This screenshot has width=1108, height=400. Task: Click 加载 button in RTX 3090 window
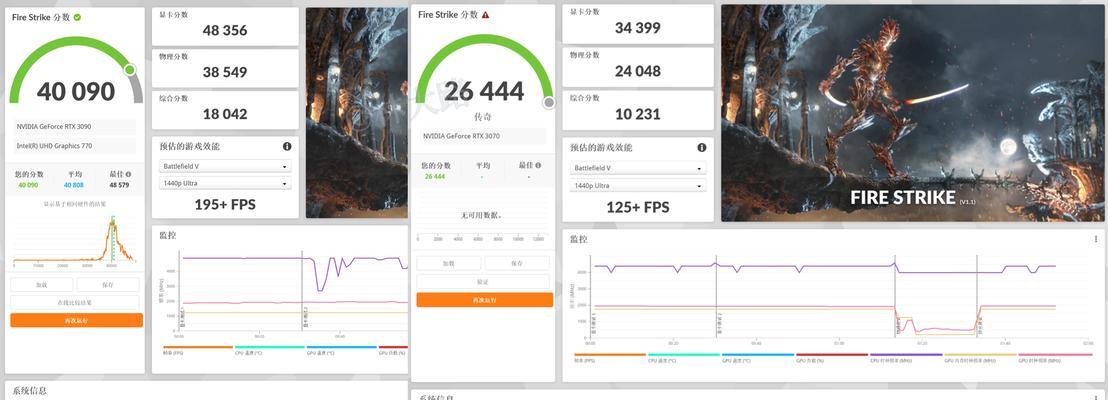[x=42, y=285]
